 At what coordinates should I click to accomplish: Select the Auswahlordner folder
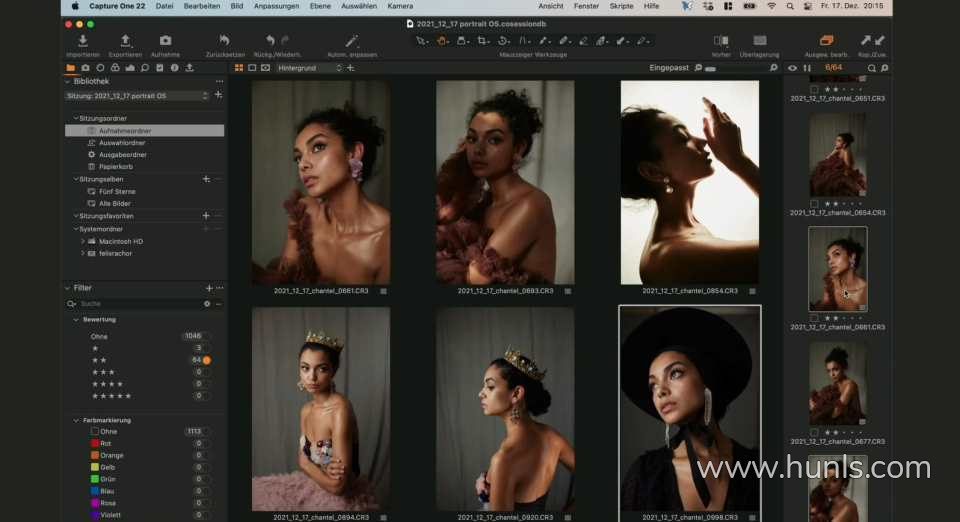(122, 143)
